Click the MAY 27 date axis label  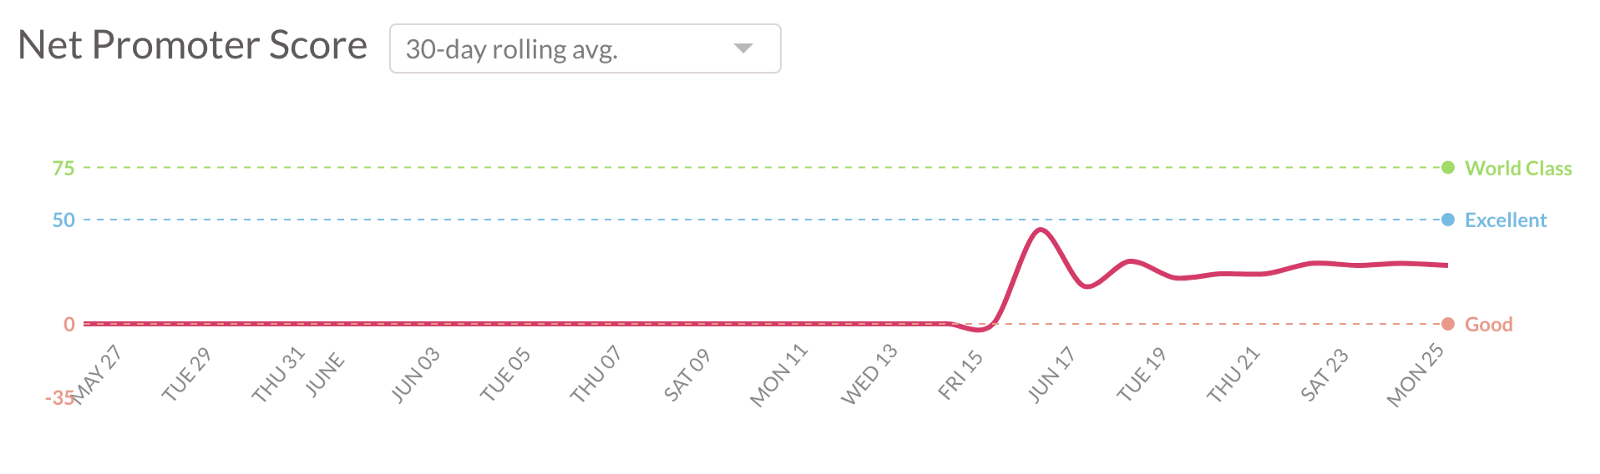[97, 373]
